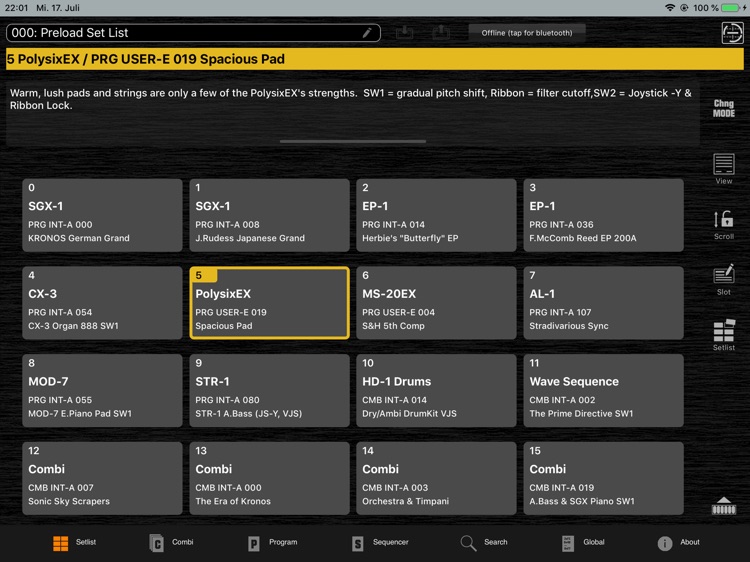Click the Search magnifier icon

(468, 543)
